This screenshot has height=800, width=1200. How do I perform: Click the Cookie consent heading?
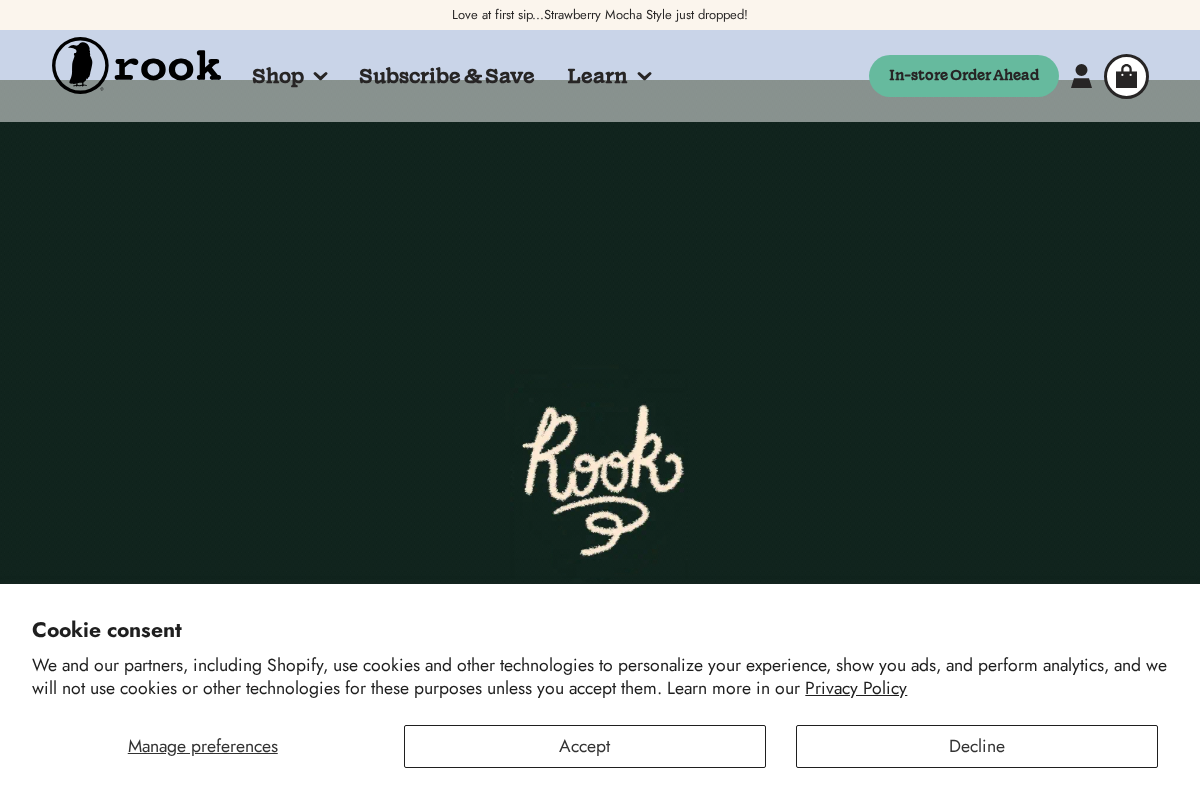coord(106,630)
